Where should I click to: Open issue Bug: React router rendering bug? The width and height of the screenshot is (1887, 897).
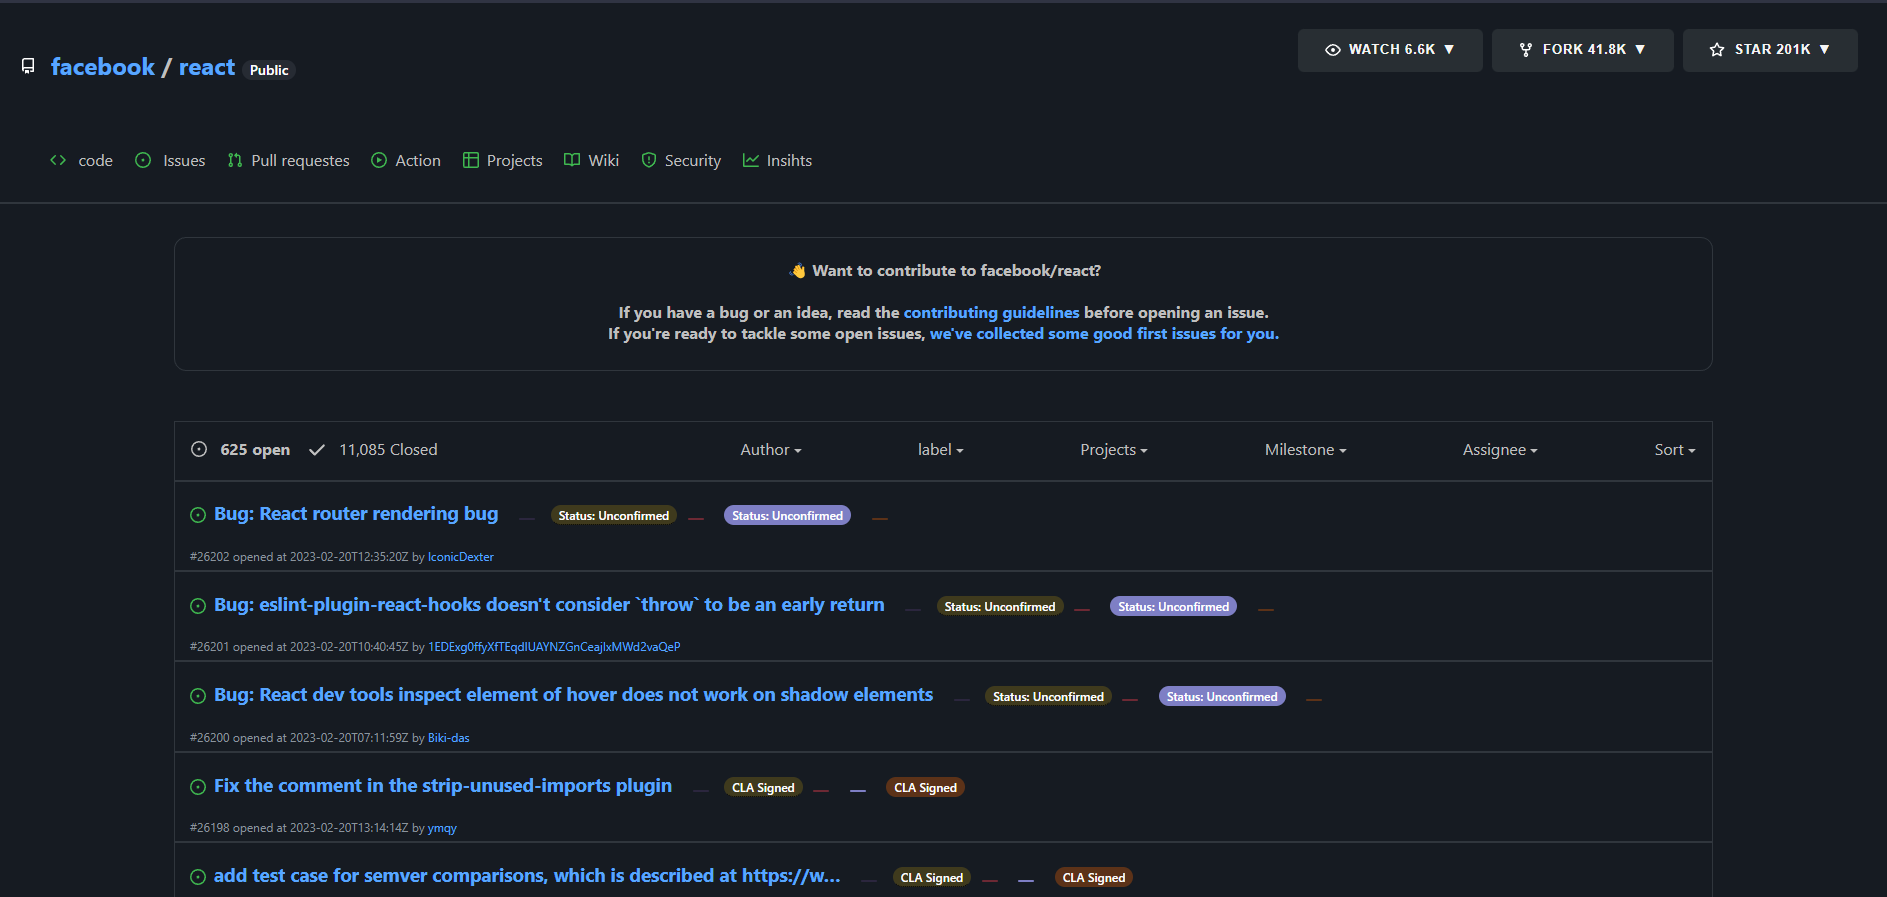point(356,514)
